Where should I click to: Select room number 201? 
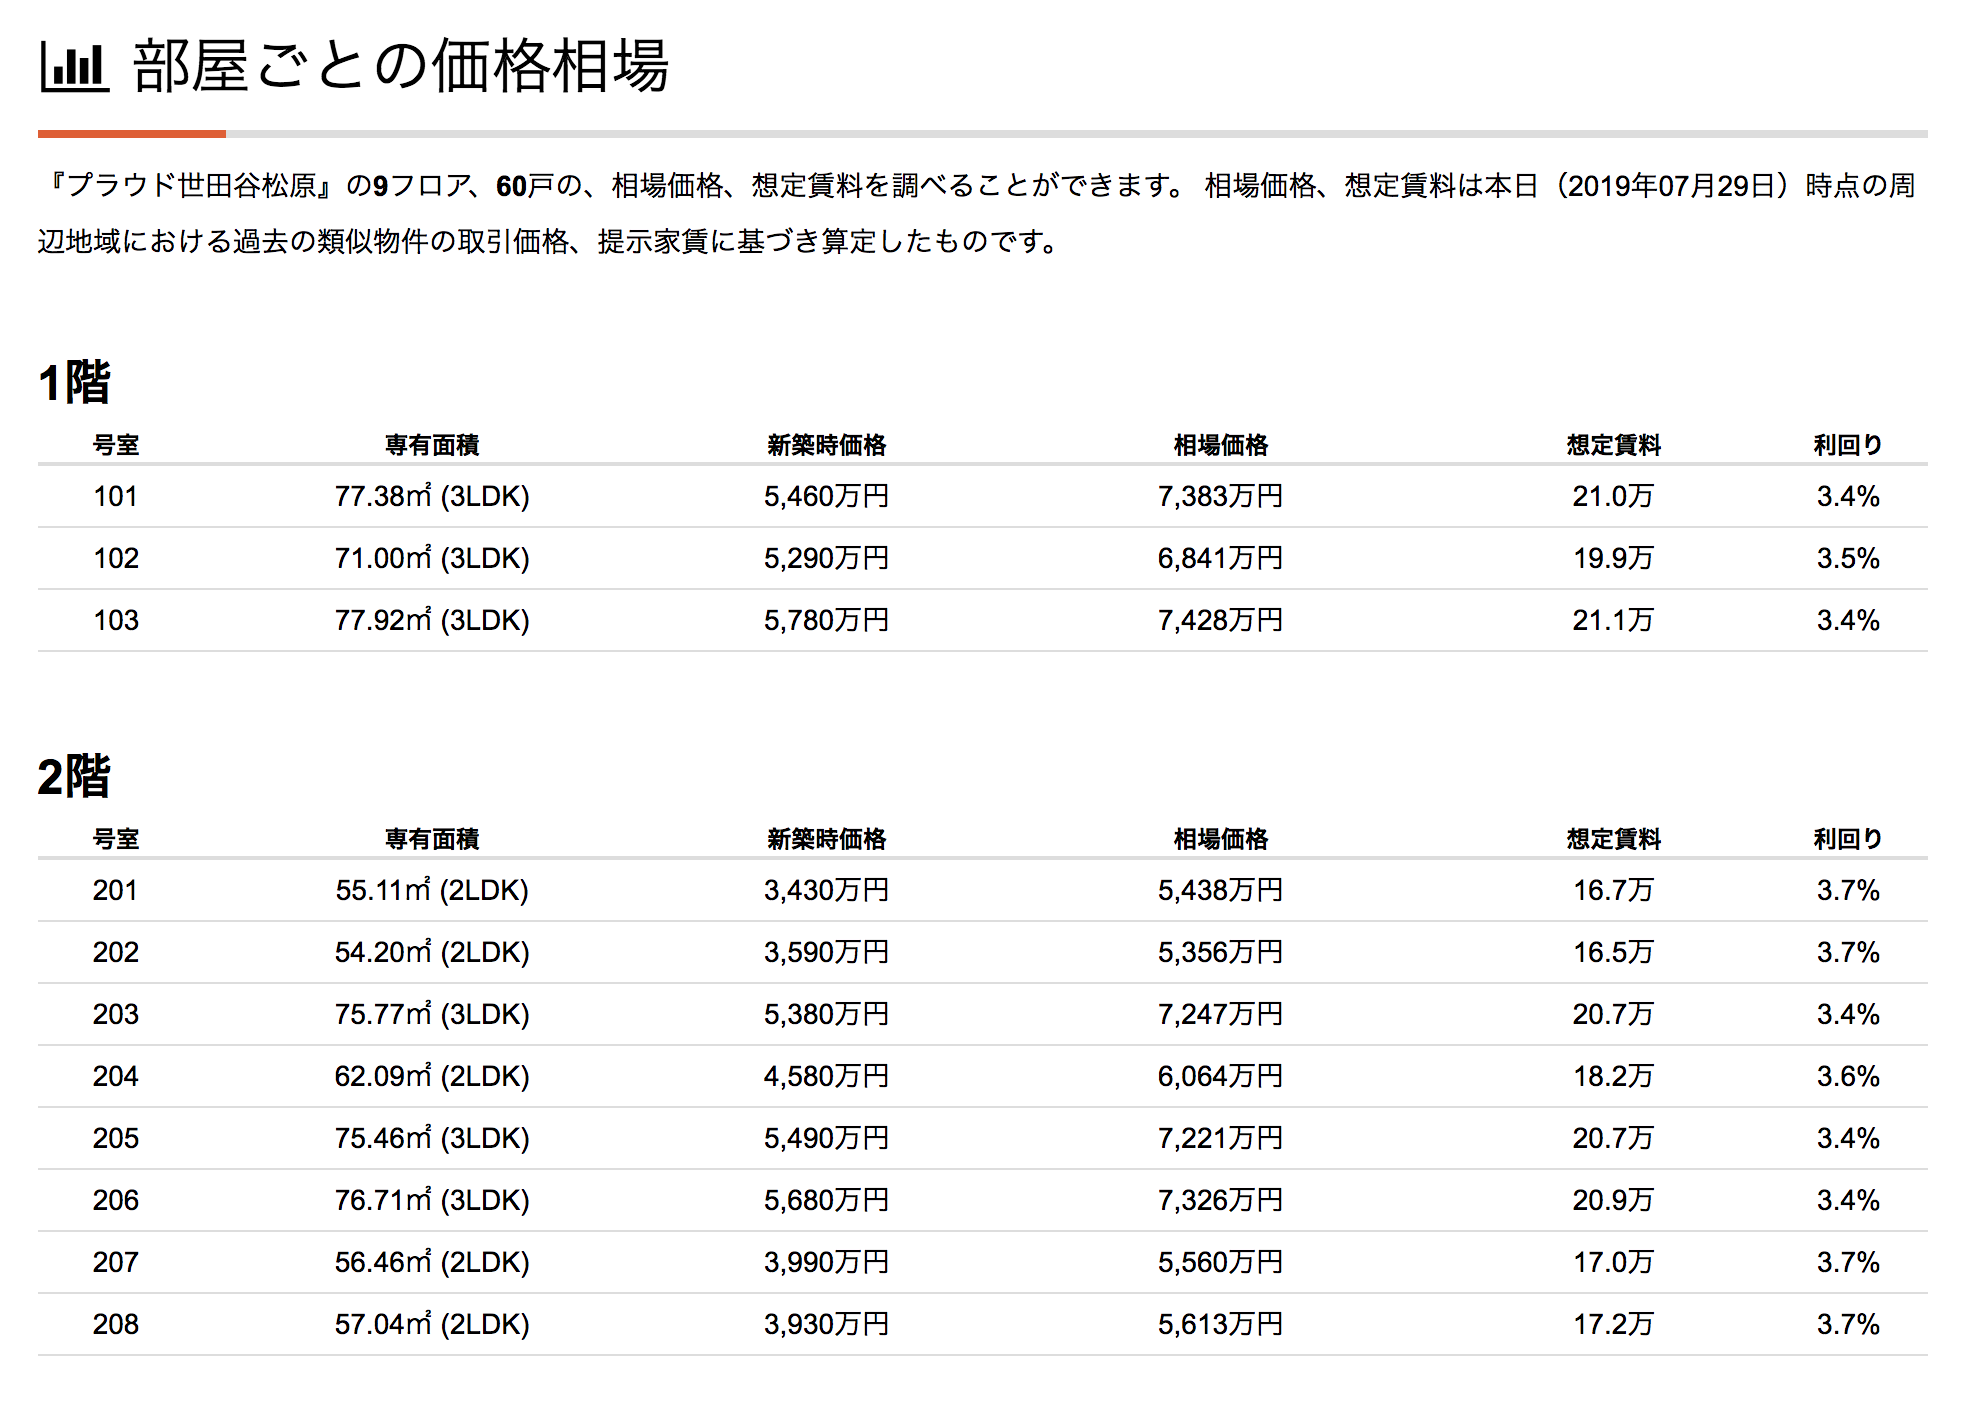click(115, 890)
